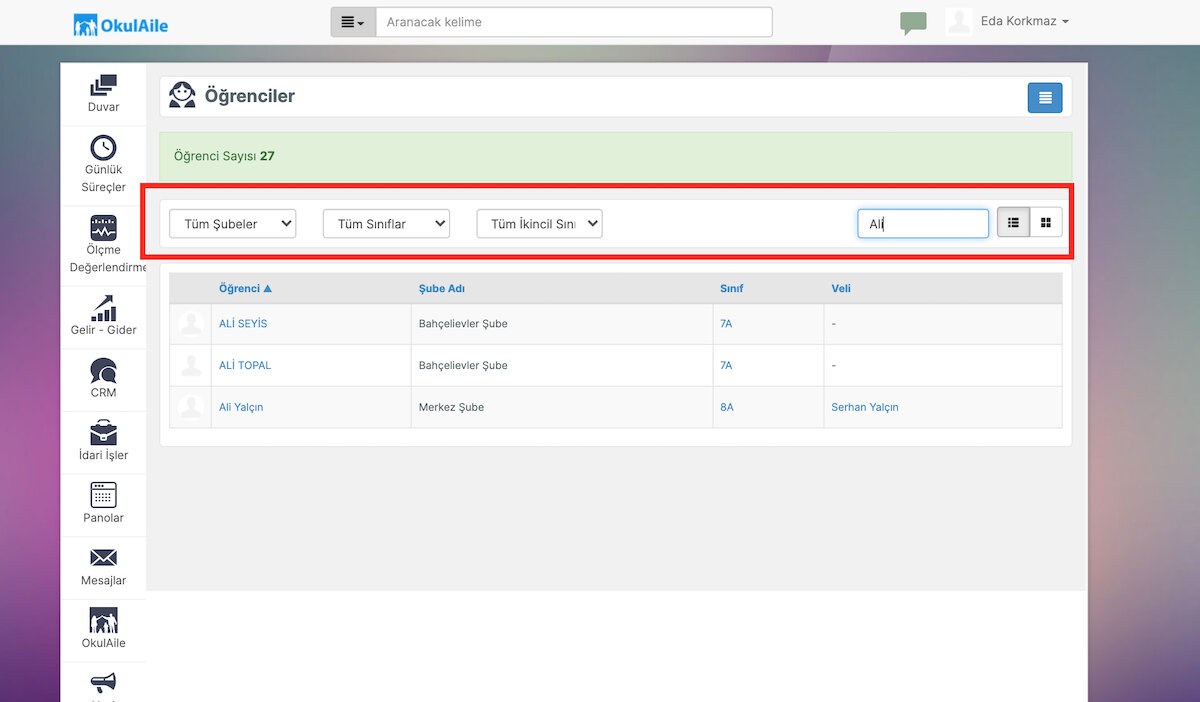Click class 8A link for Ali Yalçın
The image size is (1200, 702).
(727, 408)
